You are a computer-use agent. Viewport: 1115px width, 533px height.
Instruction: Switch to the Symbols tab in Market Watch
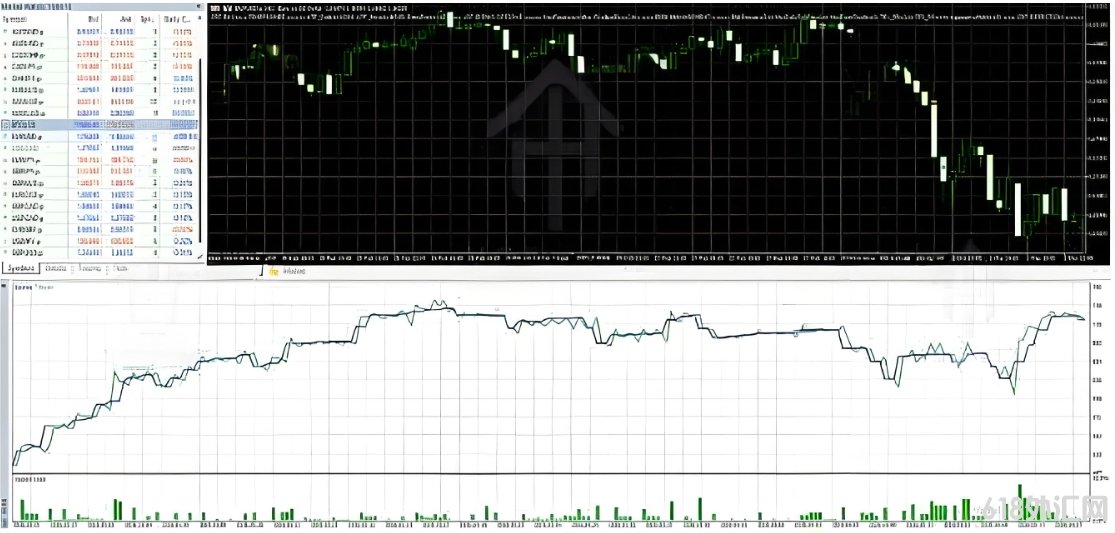[x=20, y=269]
